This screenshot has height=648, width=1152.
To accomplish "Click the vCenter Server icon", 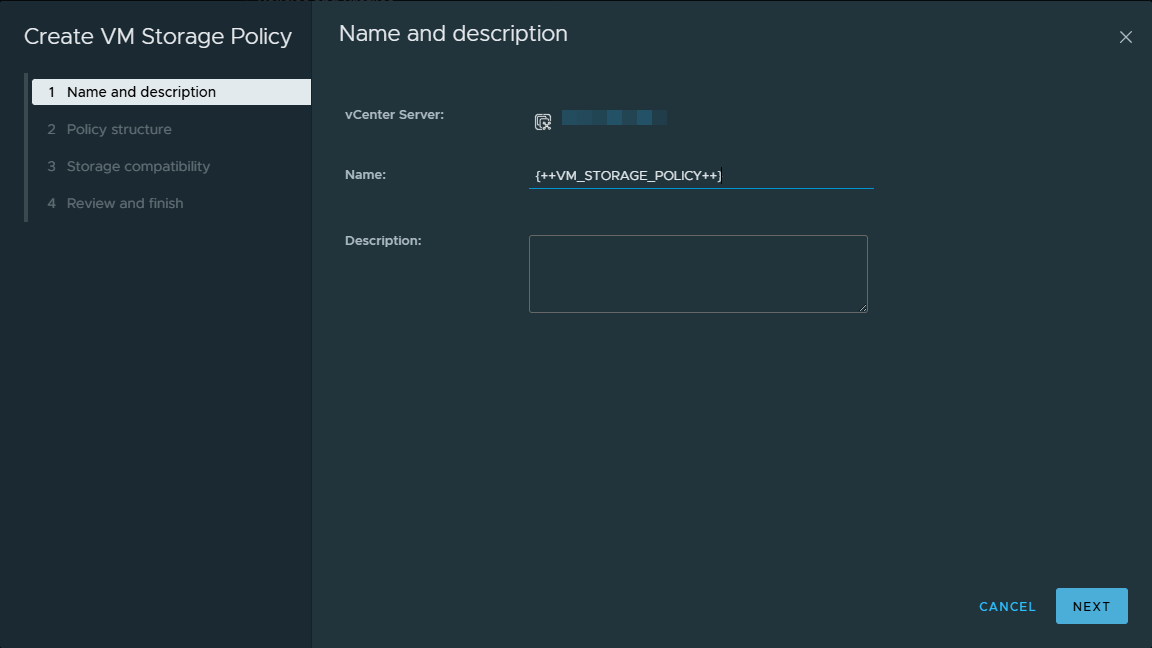I will (542, 122).
